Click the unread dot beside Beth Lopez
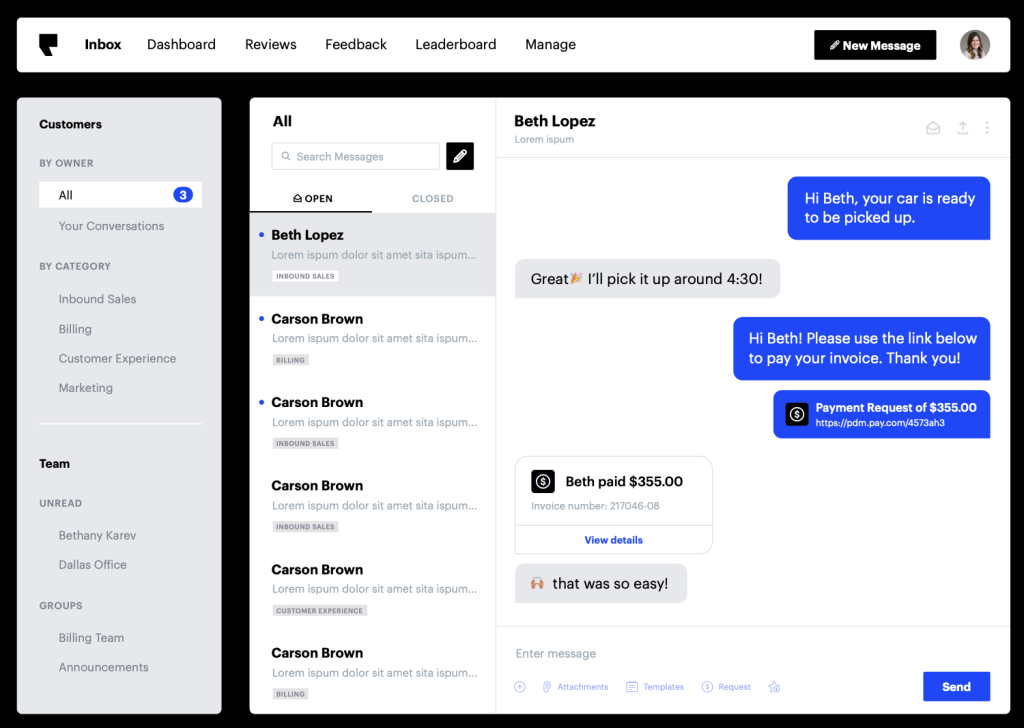The image size is (1024, 728). click(x=262, y=234)
